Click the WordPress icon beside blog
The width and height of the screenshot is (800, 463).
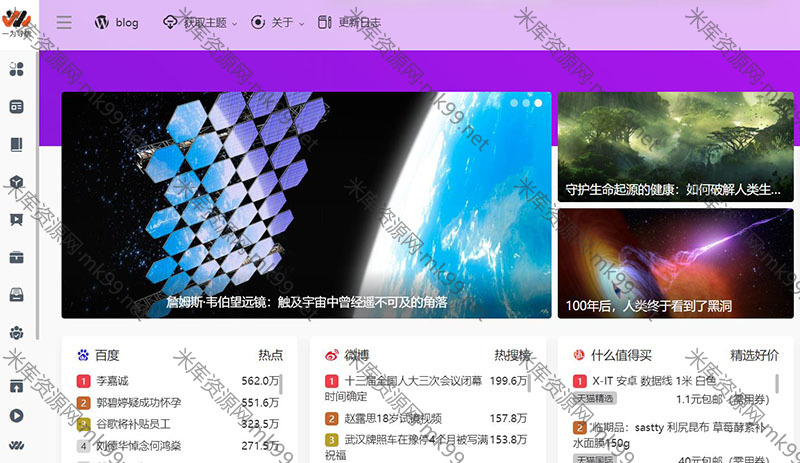point(102,22)
